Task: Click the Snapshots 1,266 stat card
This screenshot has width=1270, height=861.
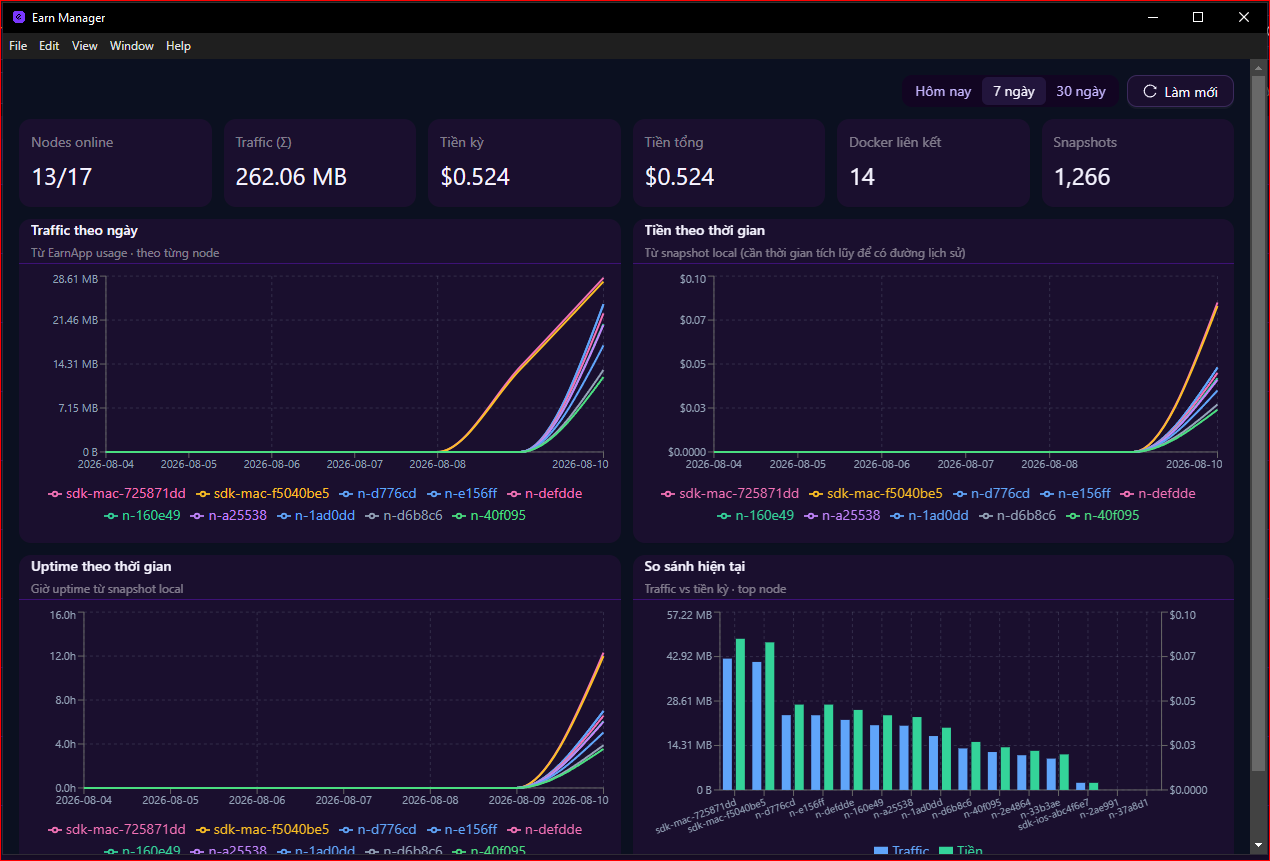Action: (x=1137, y=163)
